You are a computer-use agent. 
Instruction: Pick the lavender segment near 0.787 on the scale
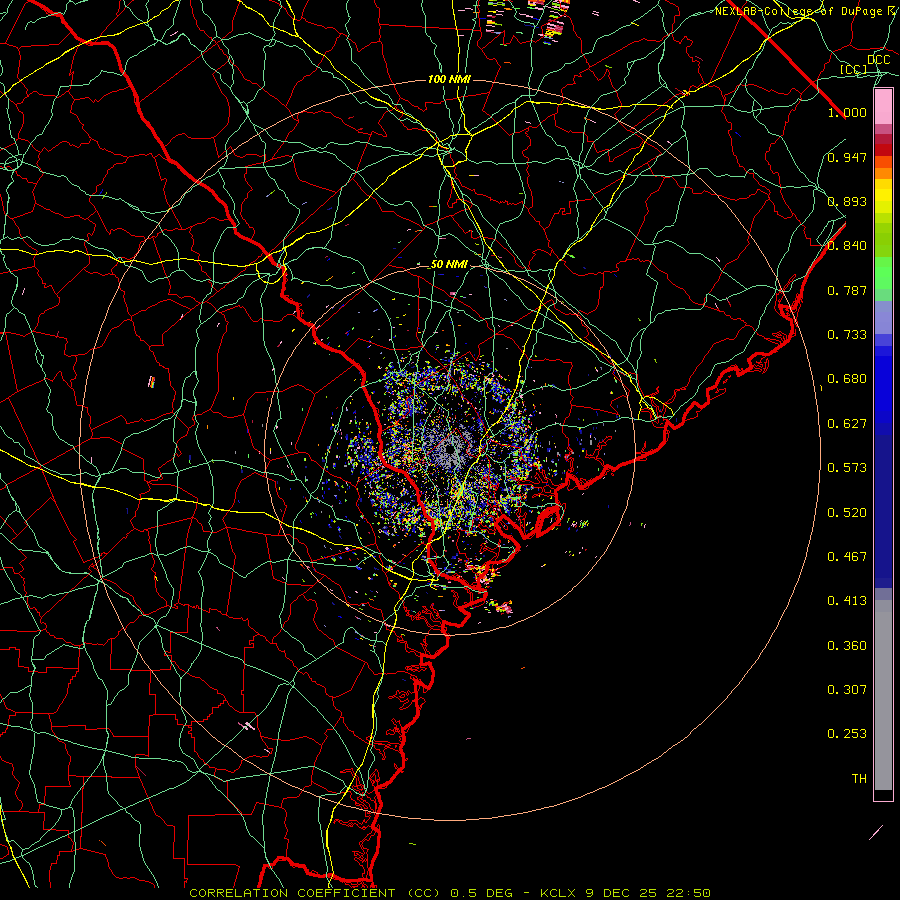tap(883, 317)
